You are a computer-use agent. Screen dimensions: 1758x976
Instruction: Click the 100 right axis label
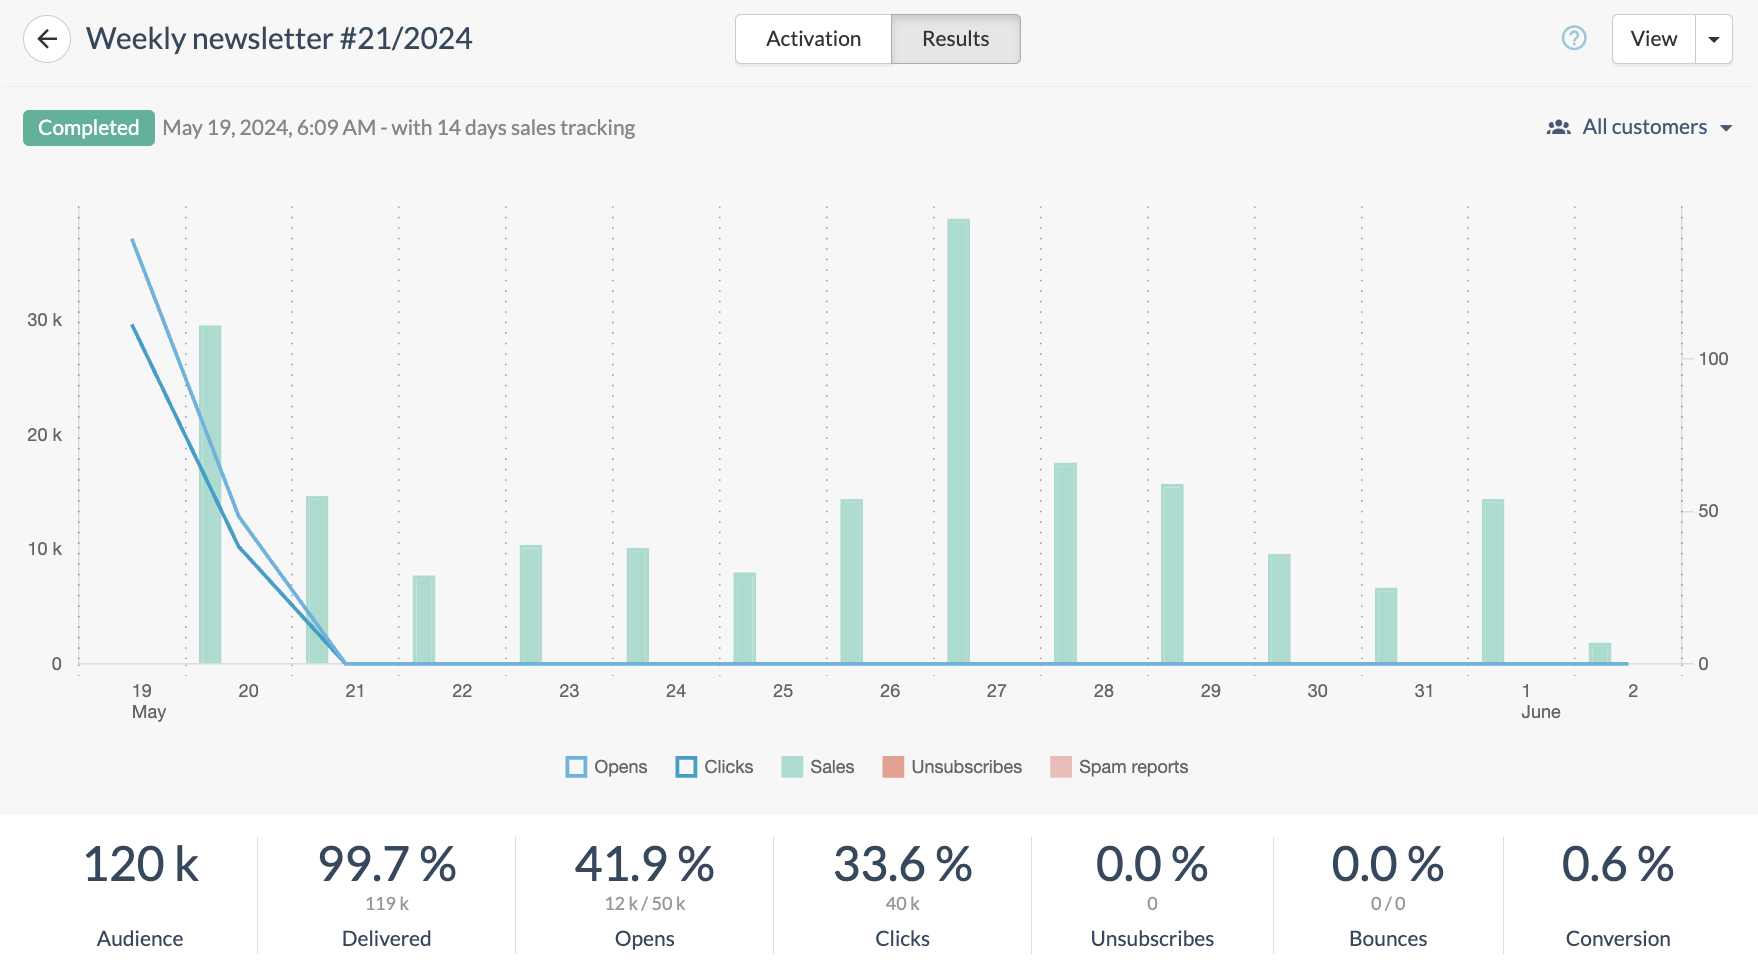coord(1713,359)
